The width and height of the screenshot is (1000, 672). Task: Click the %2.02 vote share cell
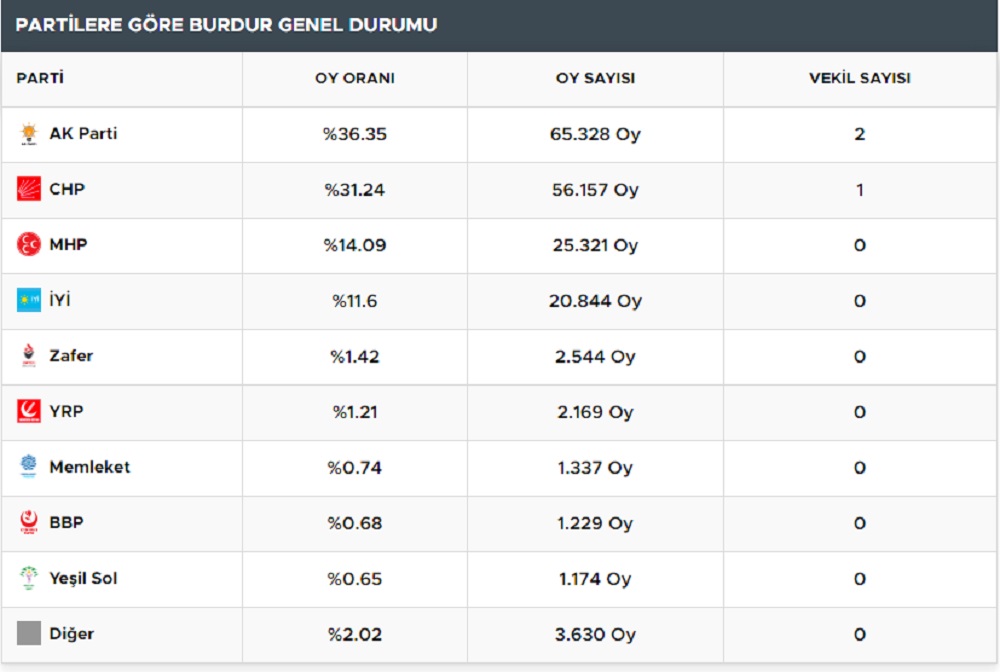[355, 634]
